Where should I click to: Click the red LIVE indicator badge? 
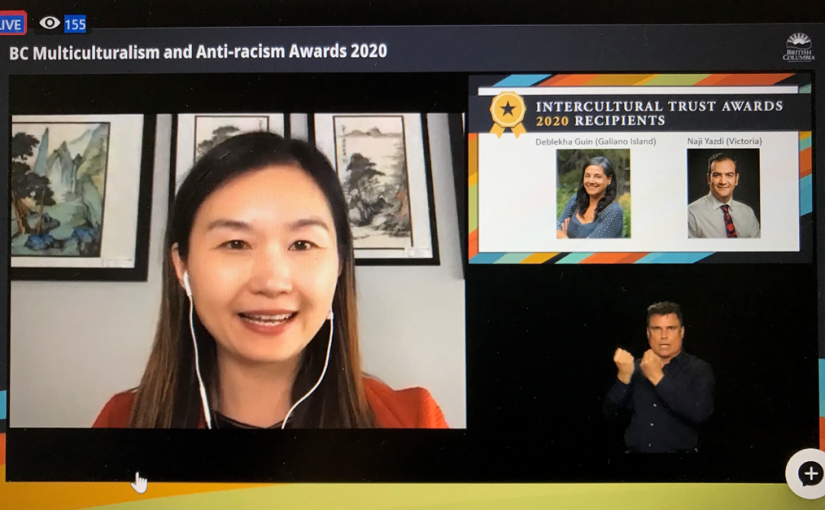[12, 23]
